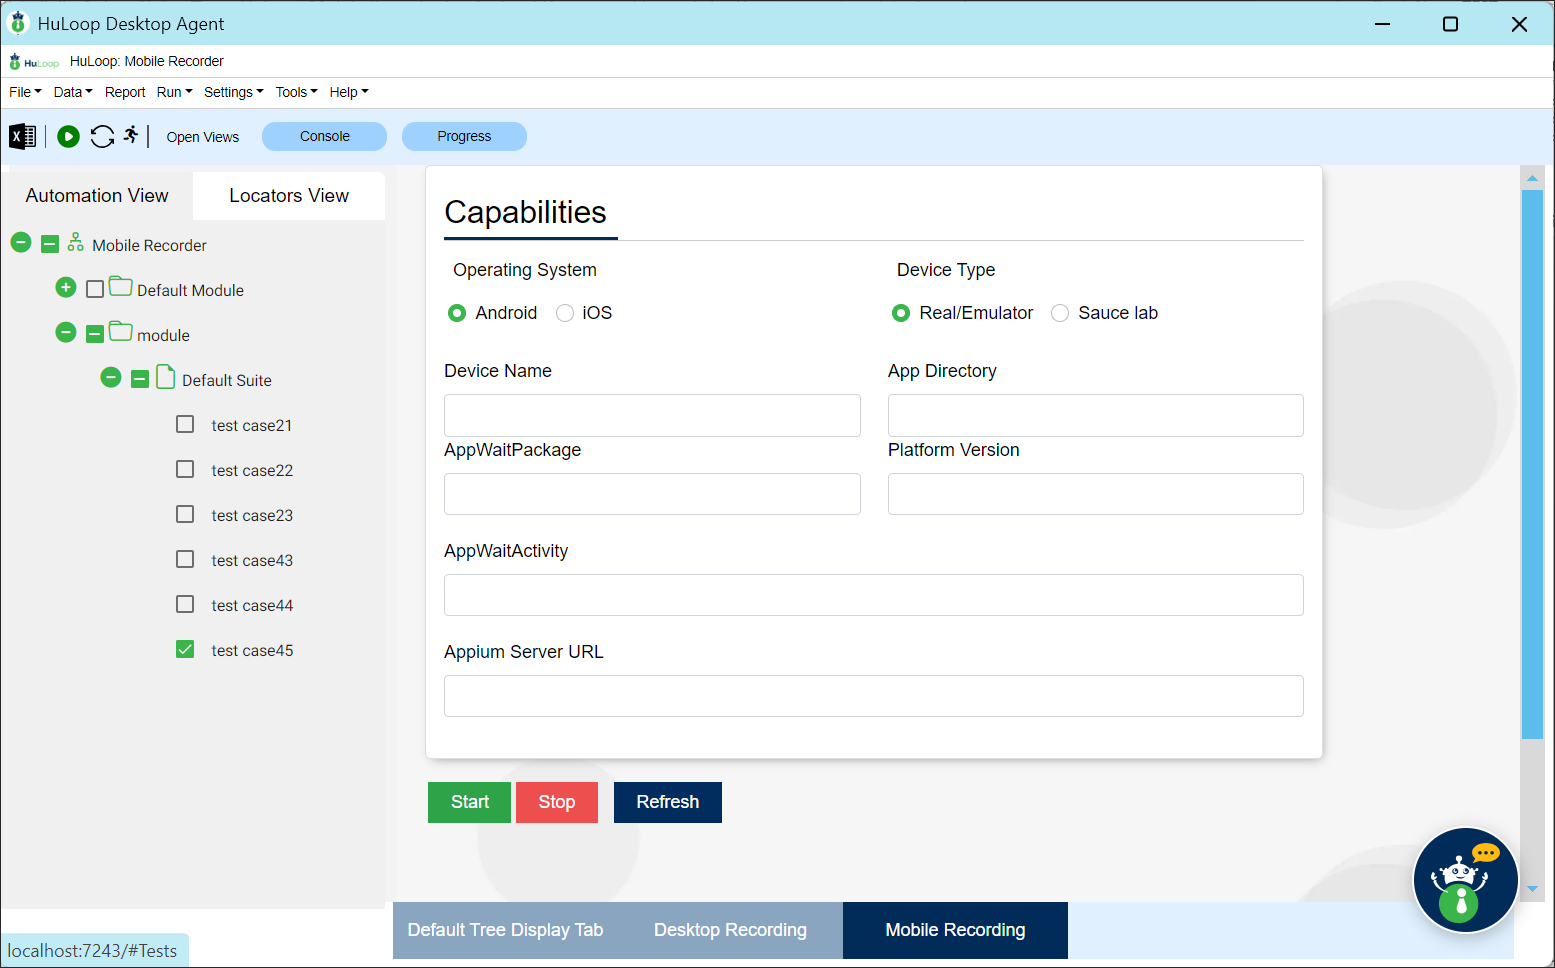This screenshot has height=968, width=1555.
Task: Click the Capabilities heading
Action: (525, 212)
